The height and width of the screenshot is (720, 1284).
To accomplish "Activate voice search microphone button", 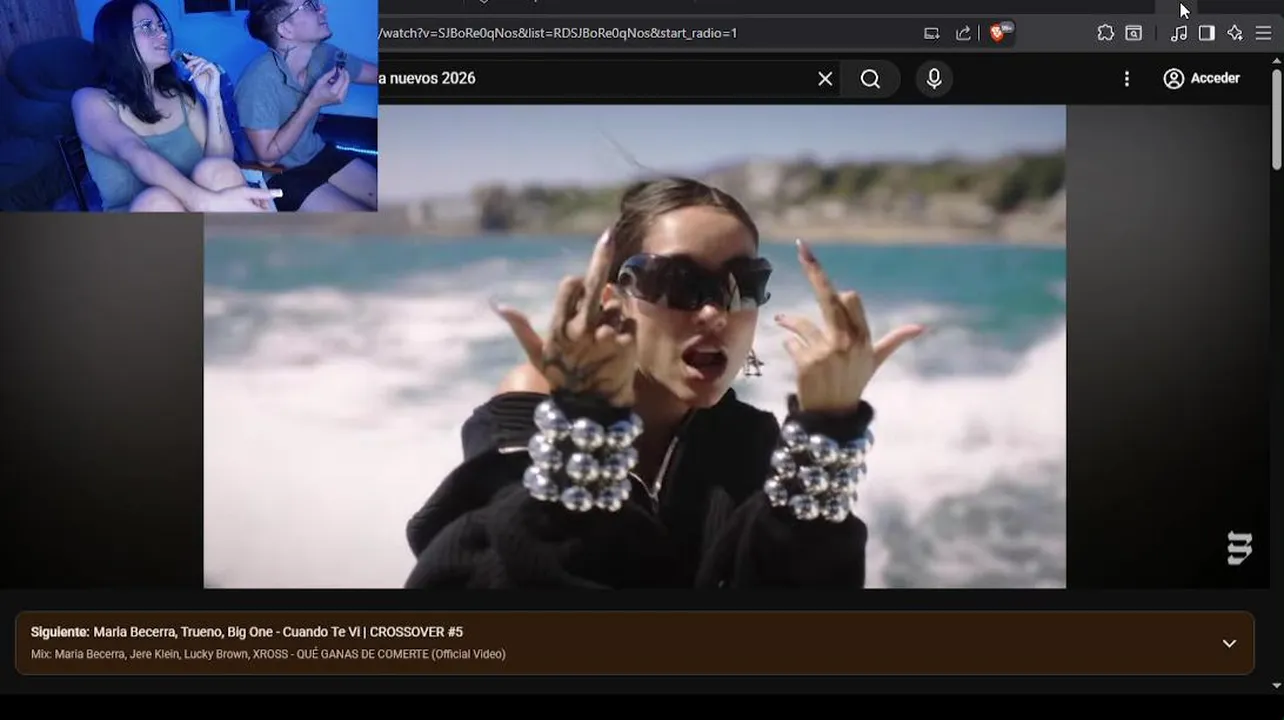I will click(934, 79).
